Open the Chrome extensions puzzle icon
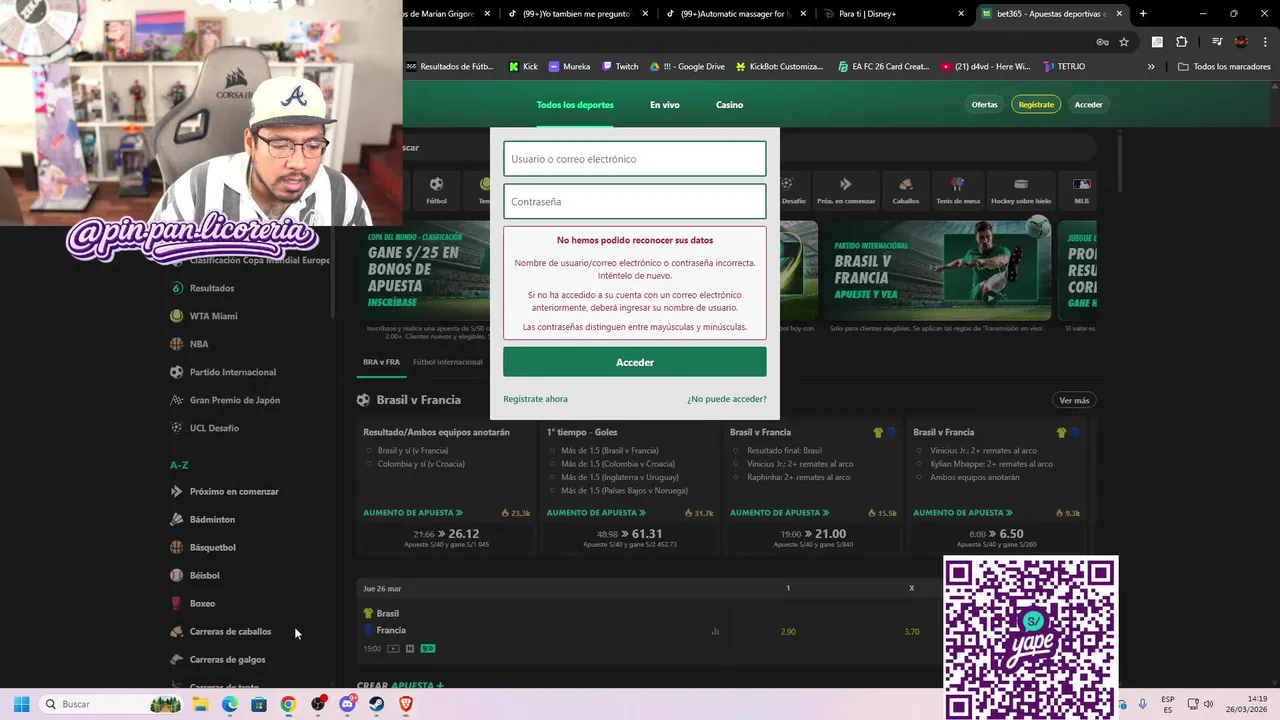This screenshot has height=720, width=1280. (1181, 42)
